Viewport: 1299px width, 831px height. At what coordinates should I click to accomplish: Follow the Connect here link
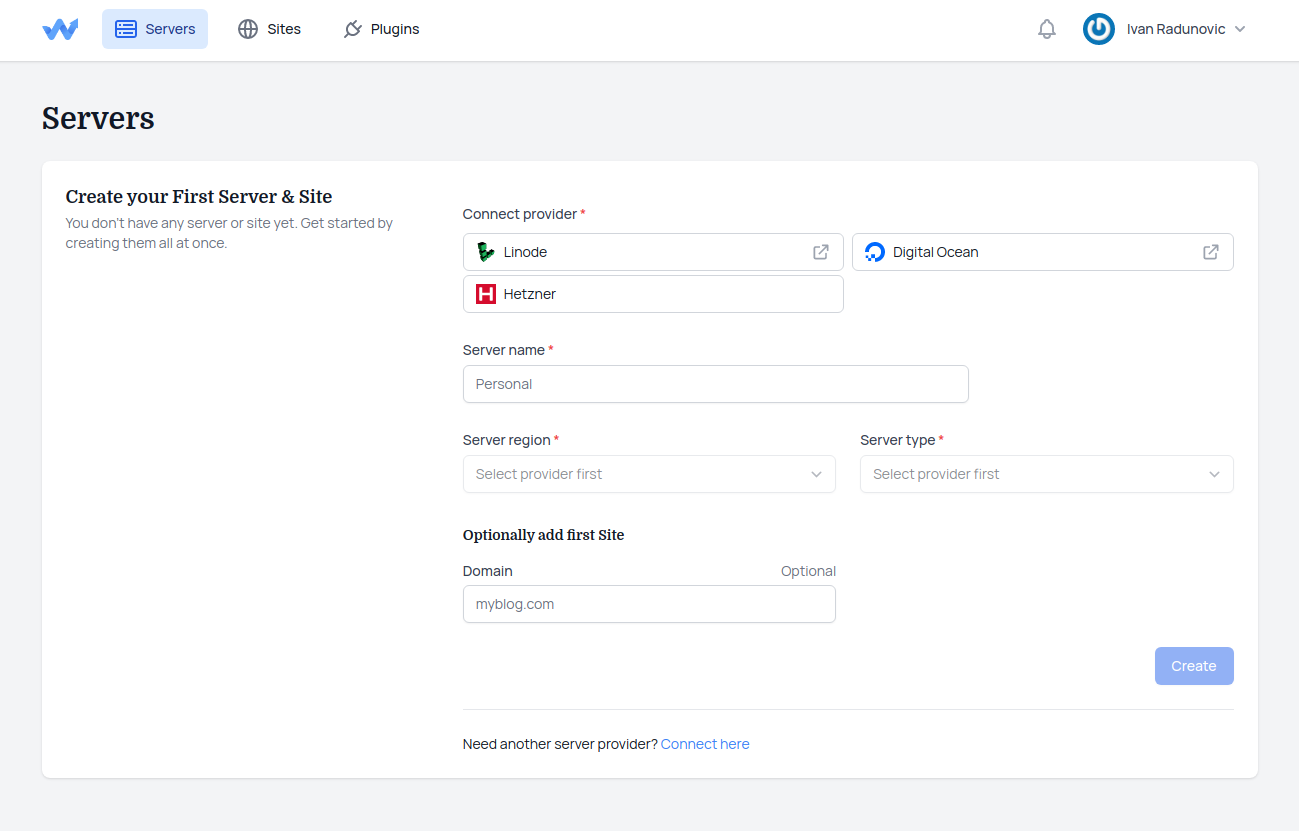705,744
